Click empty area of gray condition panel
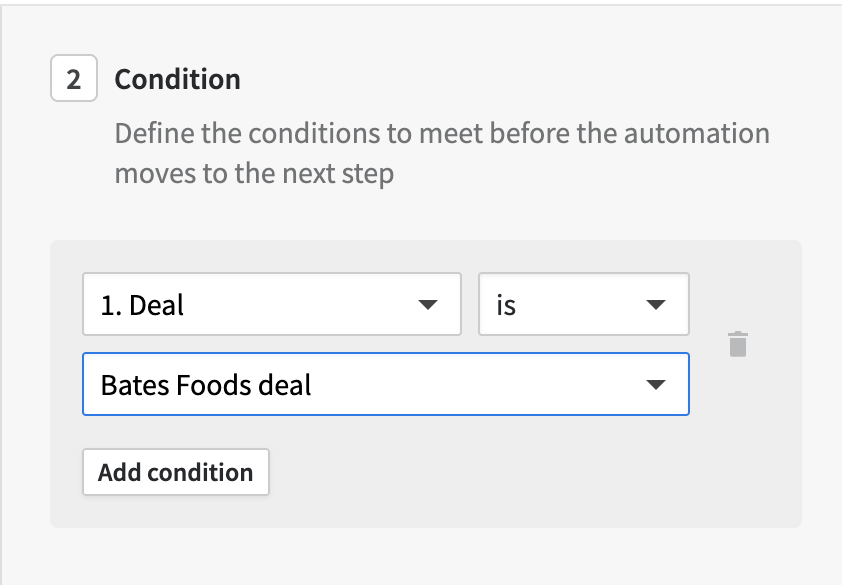 [537, 473]
